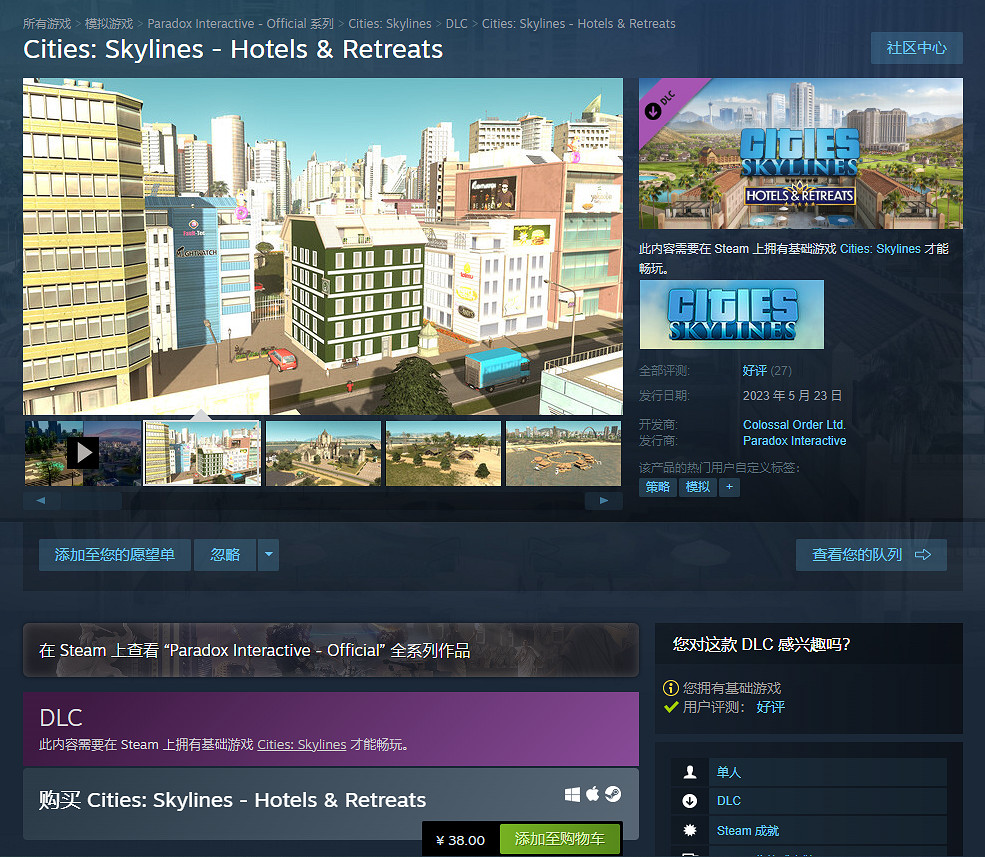This screenshot has height=857, width=985.
Task: Click the Apple macOS platform icon
Action: point(593,794)
